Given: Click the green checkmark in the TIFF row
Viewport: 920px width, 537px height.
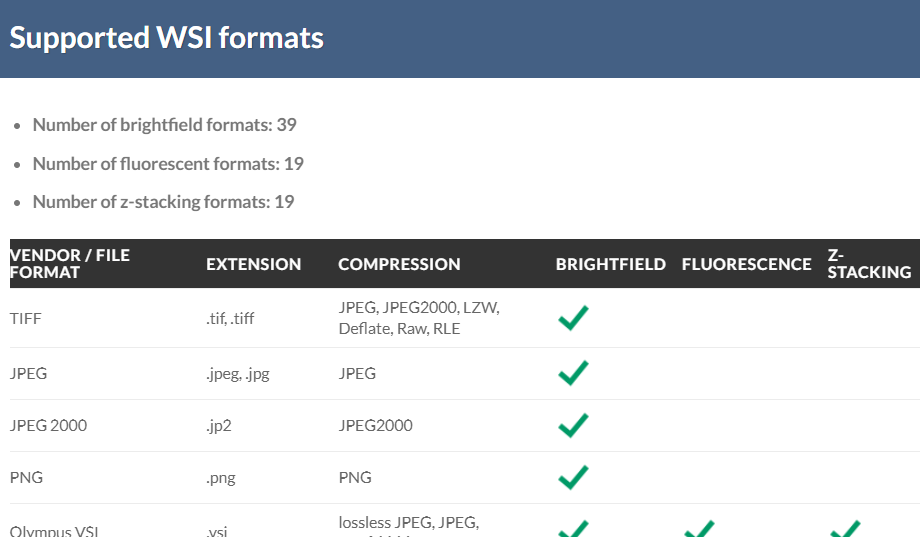Looking at the screenshot, I should (x=573, y=319).
